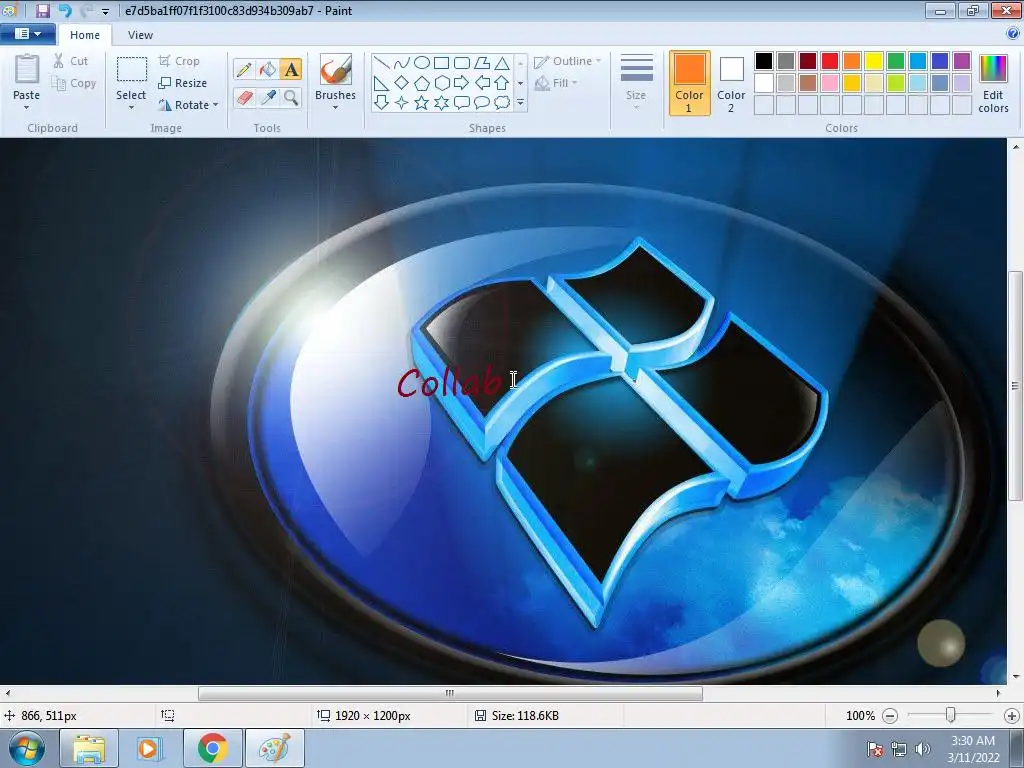This screenshot has width=1024, height=768.
Task: Click the horizontal scrollbar thumb
Action: pos(450,693)
